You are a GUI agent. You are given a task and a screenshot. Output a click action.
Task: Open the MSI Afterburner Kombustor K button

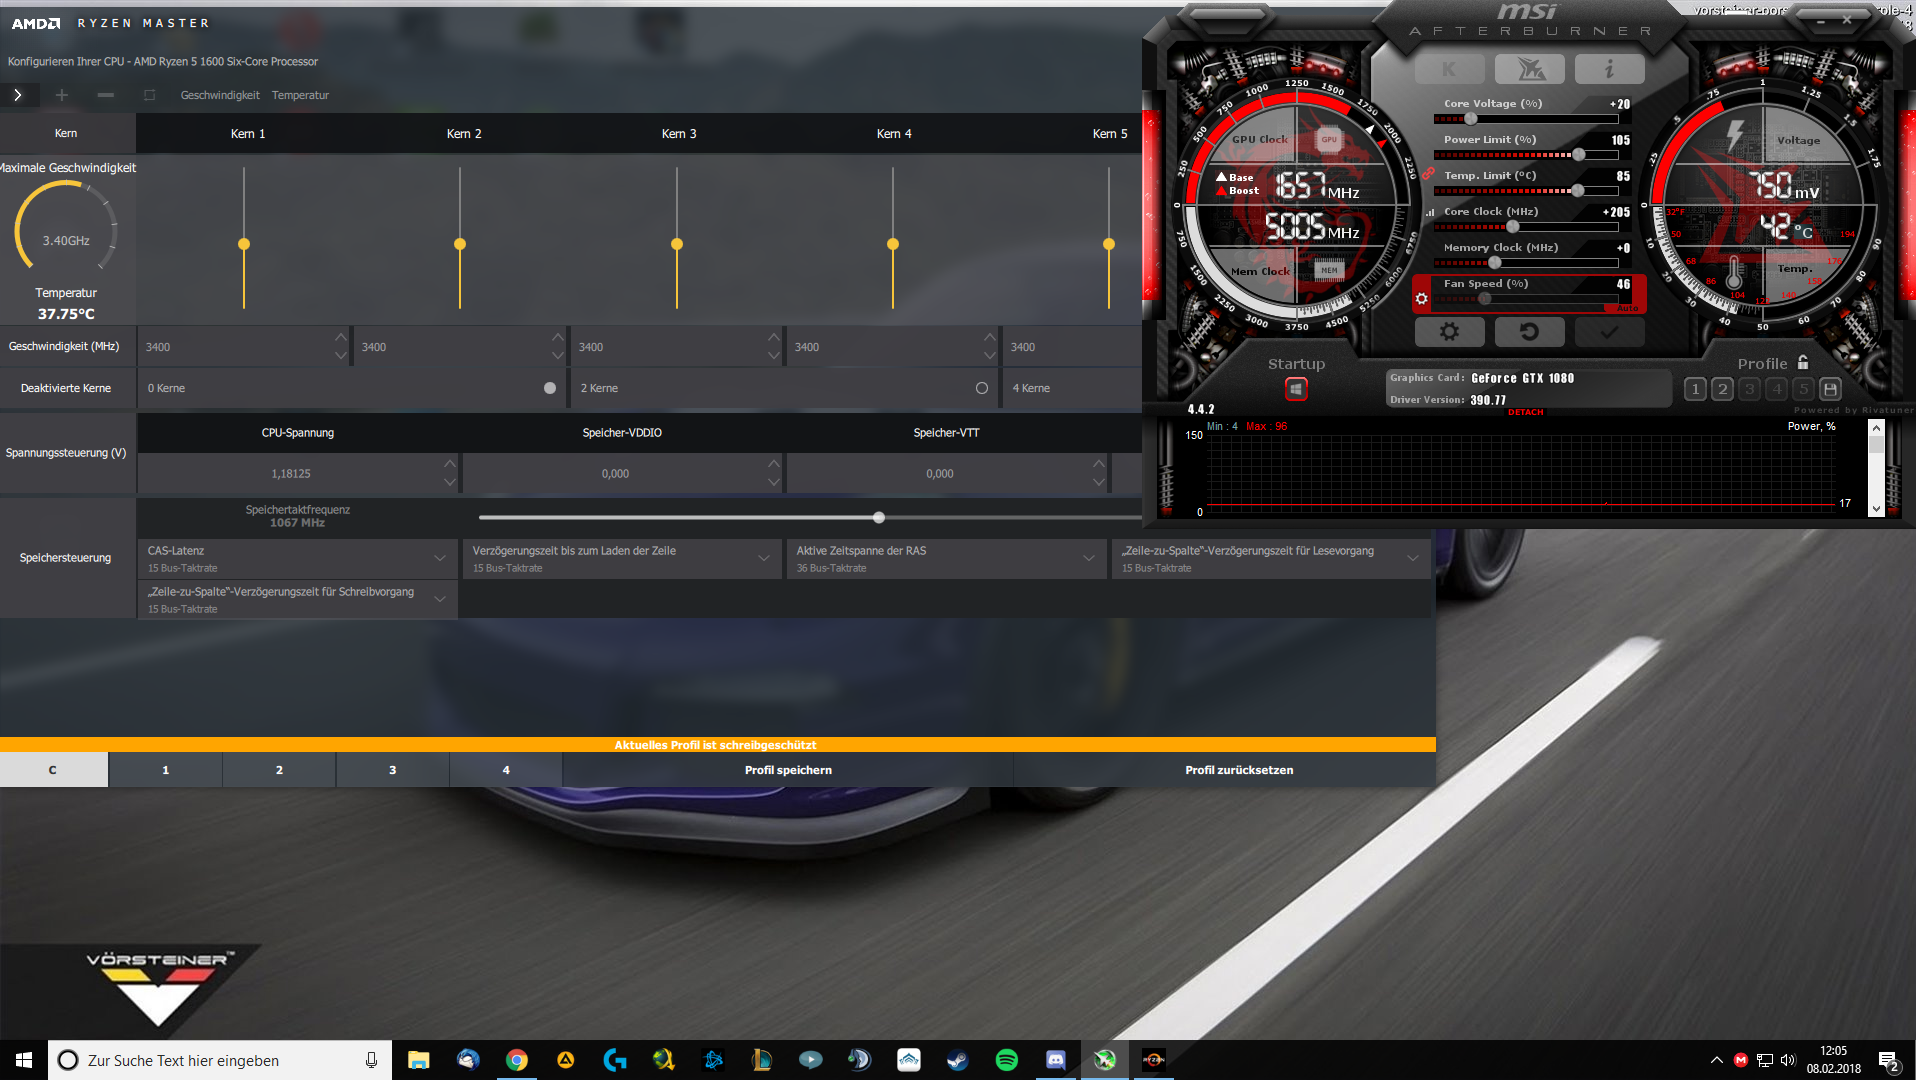point(1449,69)
